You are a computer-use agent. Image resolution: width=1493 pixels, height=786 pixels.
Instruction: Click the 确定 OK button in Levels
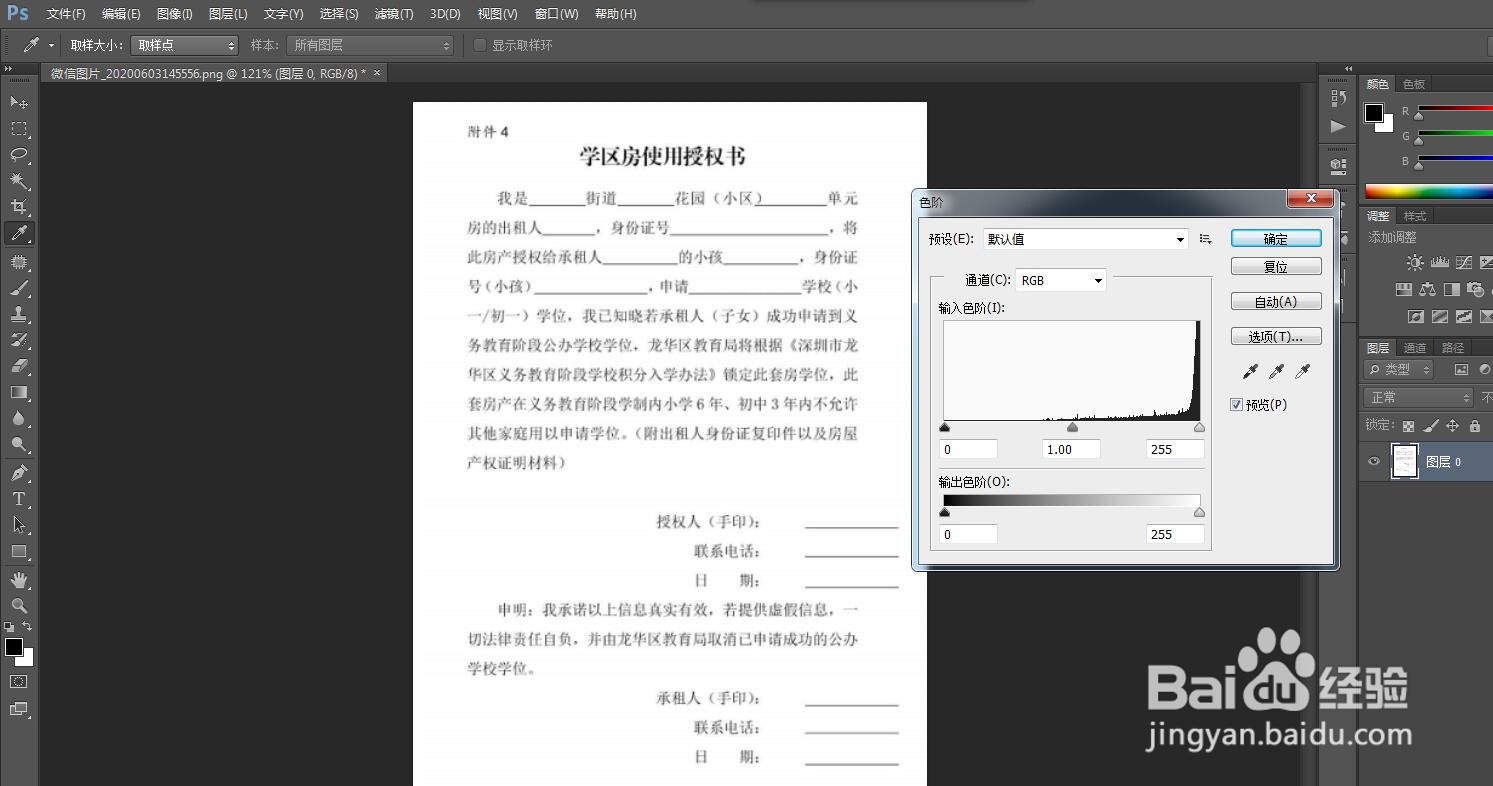(1276, 237)
